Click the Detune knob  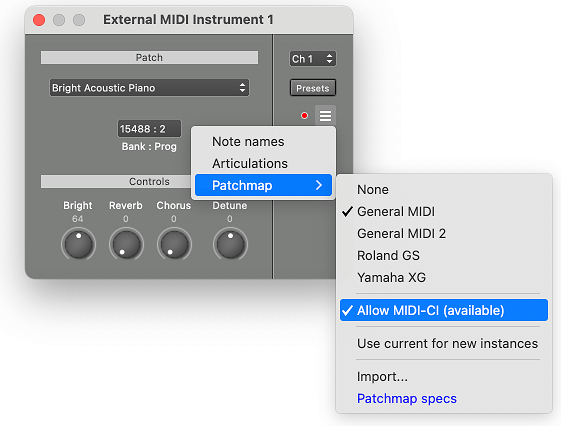230,244
